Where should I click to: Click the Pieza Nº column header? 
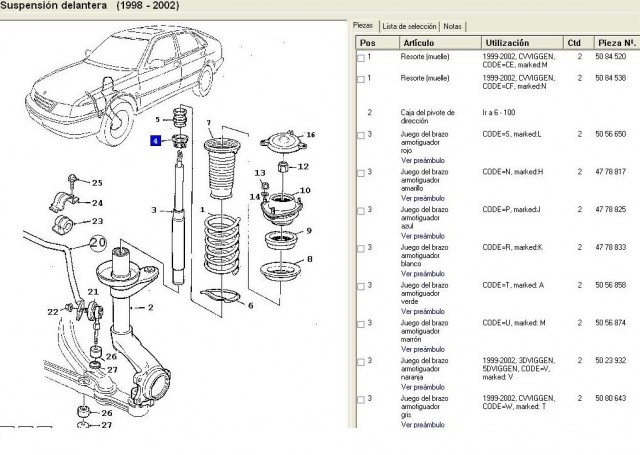coord(616,43)
